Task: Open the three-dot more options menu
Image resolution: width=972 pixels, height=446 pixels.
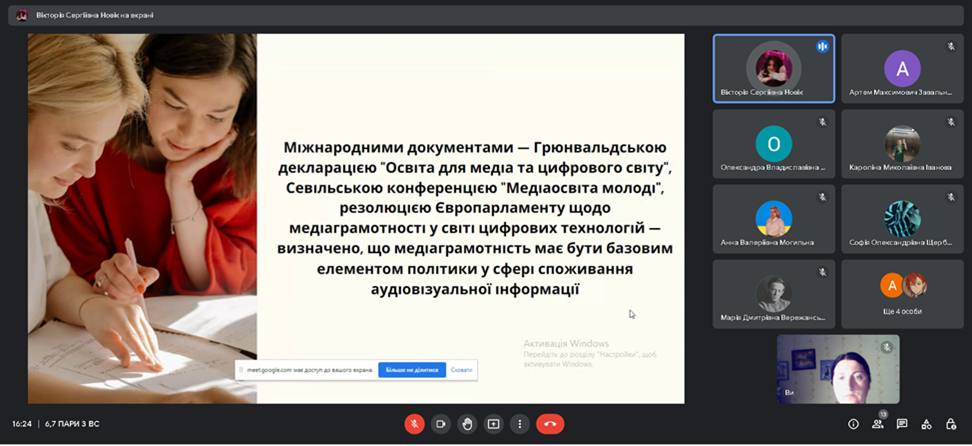Action: click(x=519, y=424)
